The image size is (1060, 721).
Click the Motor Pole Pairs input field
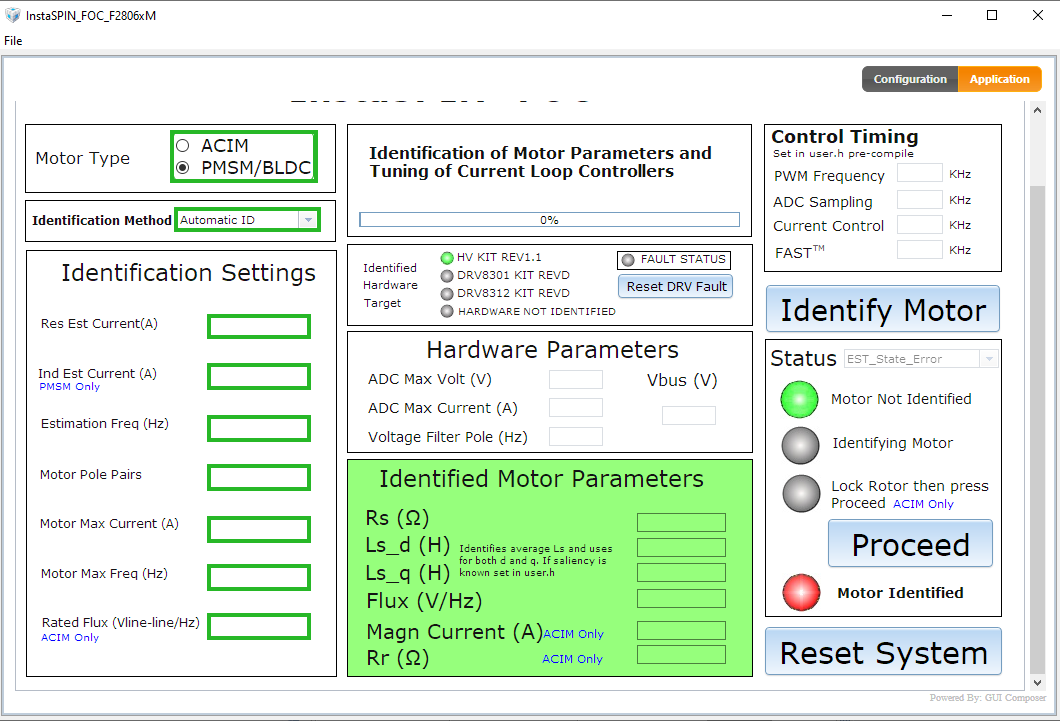[259, 477]
